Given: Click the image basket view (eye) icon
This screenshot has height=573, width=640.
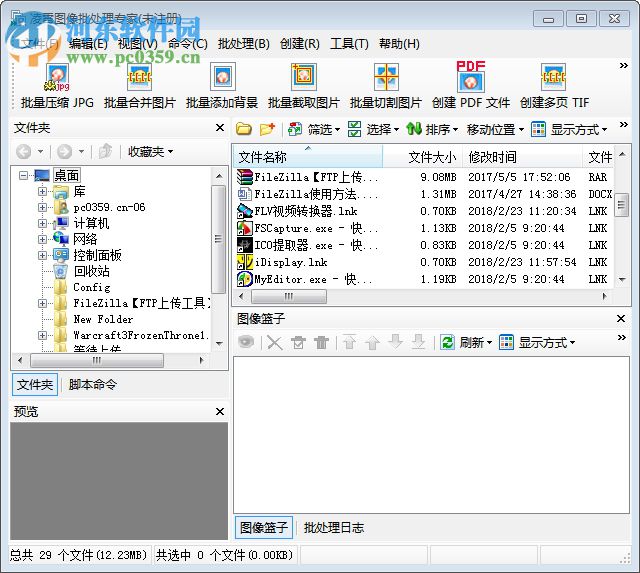Looking at the screenshot, I should 246,342.
